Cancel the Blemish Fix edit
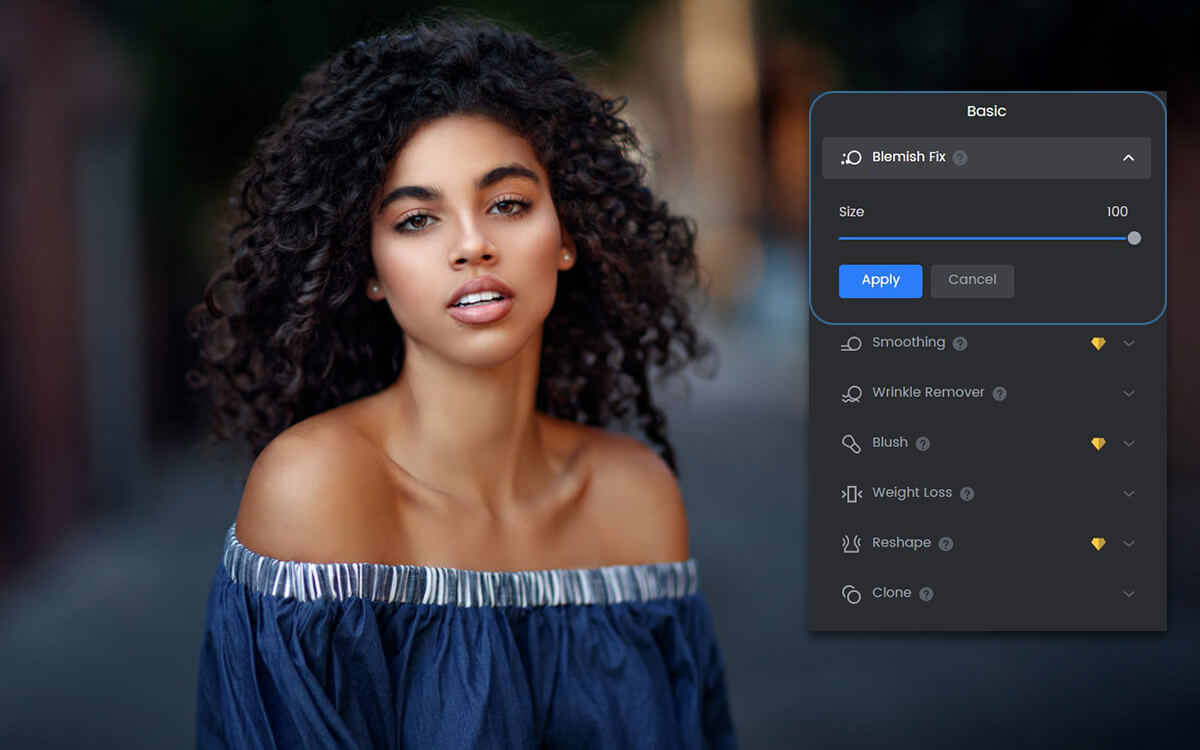 pos(972,281)
